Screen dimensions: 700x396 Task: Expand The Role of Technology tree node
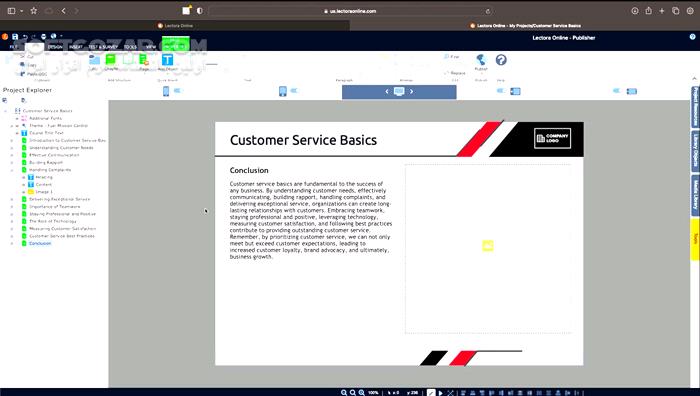(12, 221)
